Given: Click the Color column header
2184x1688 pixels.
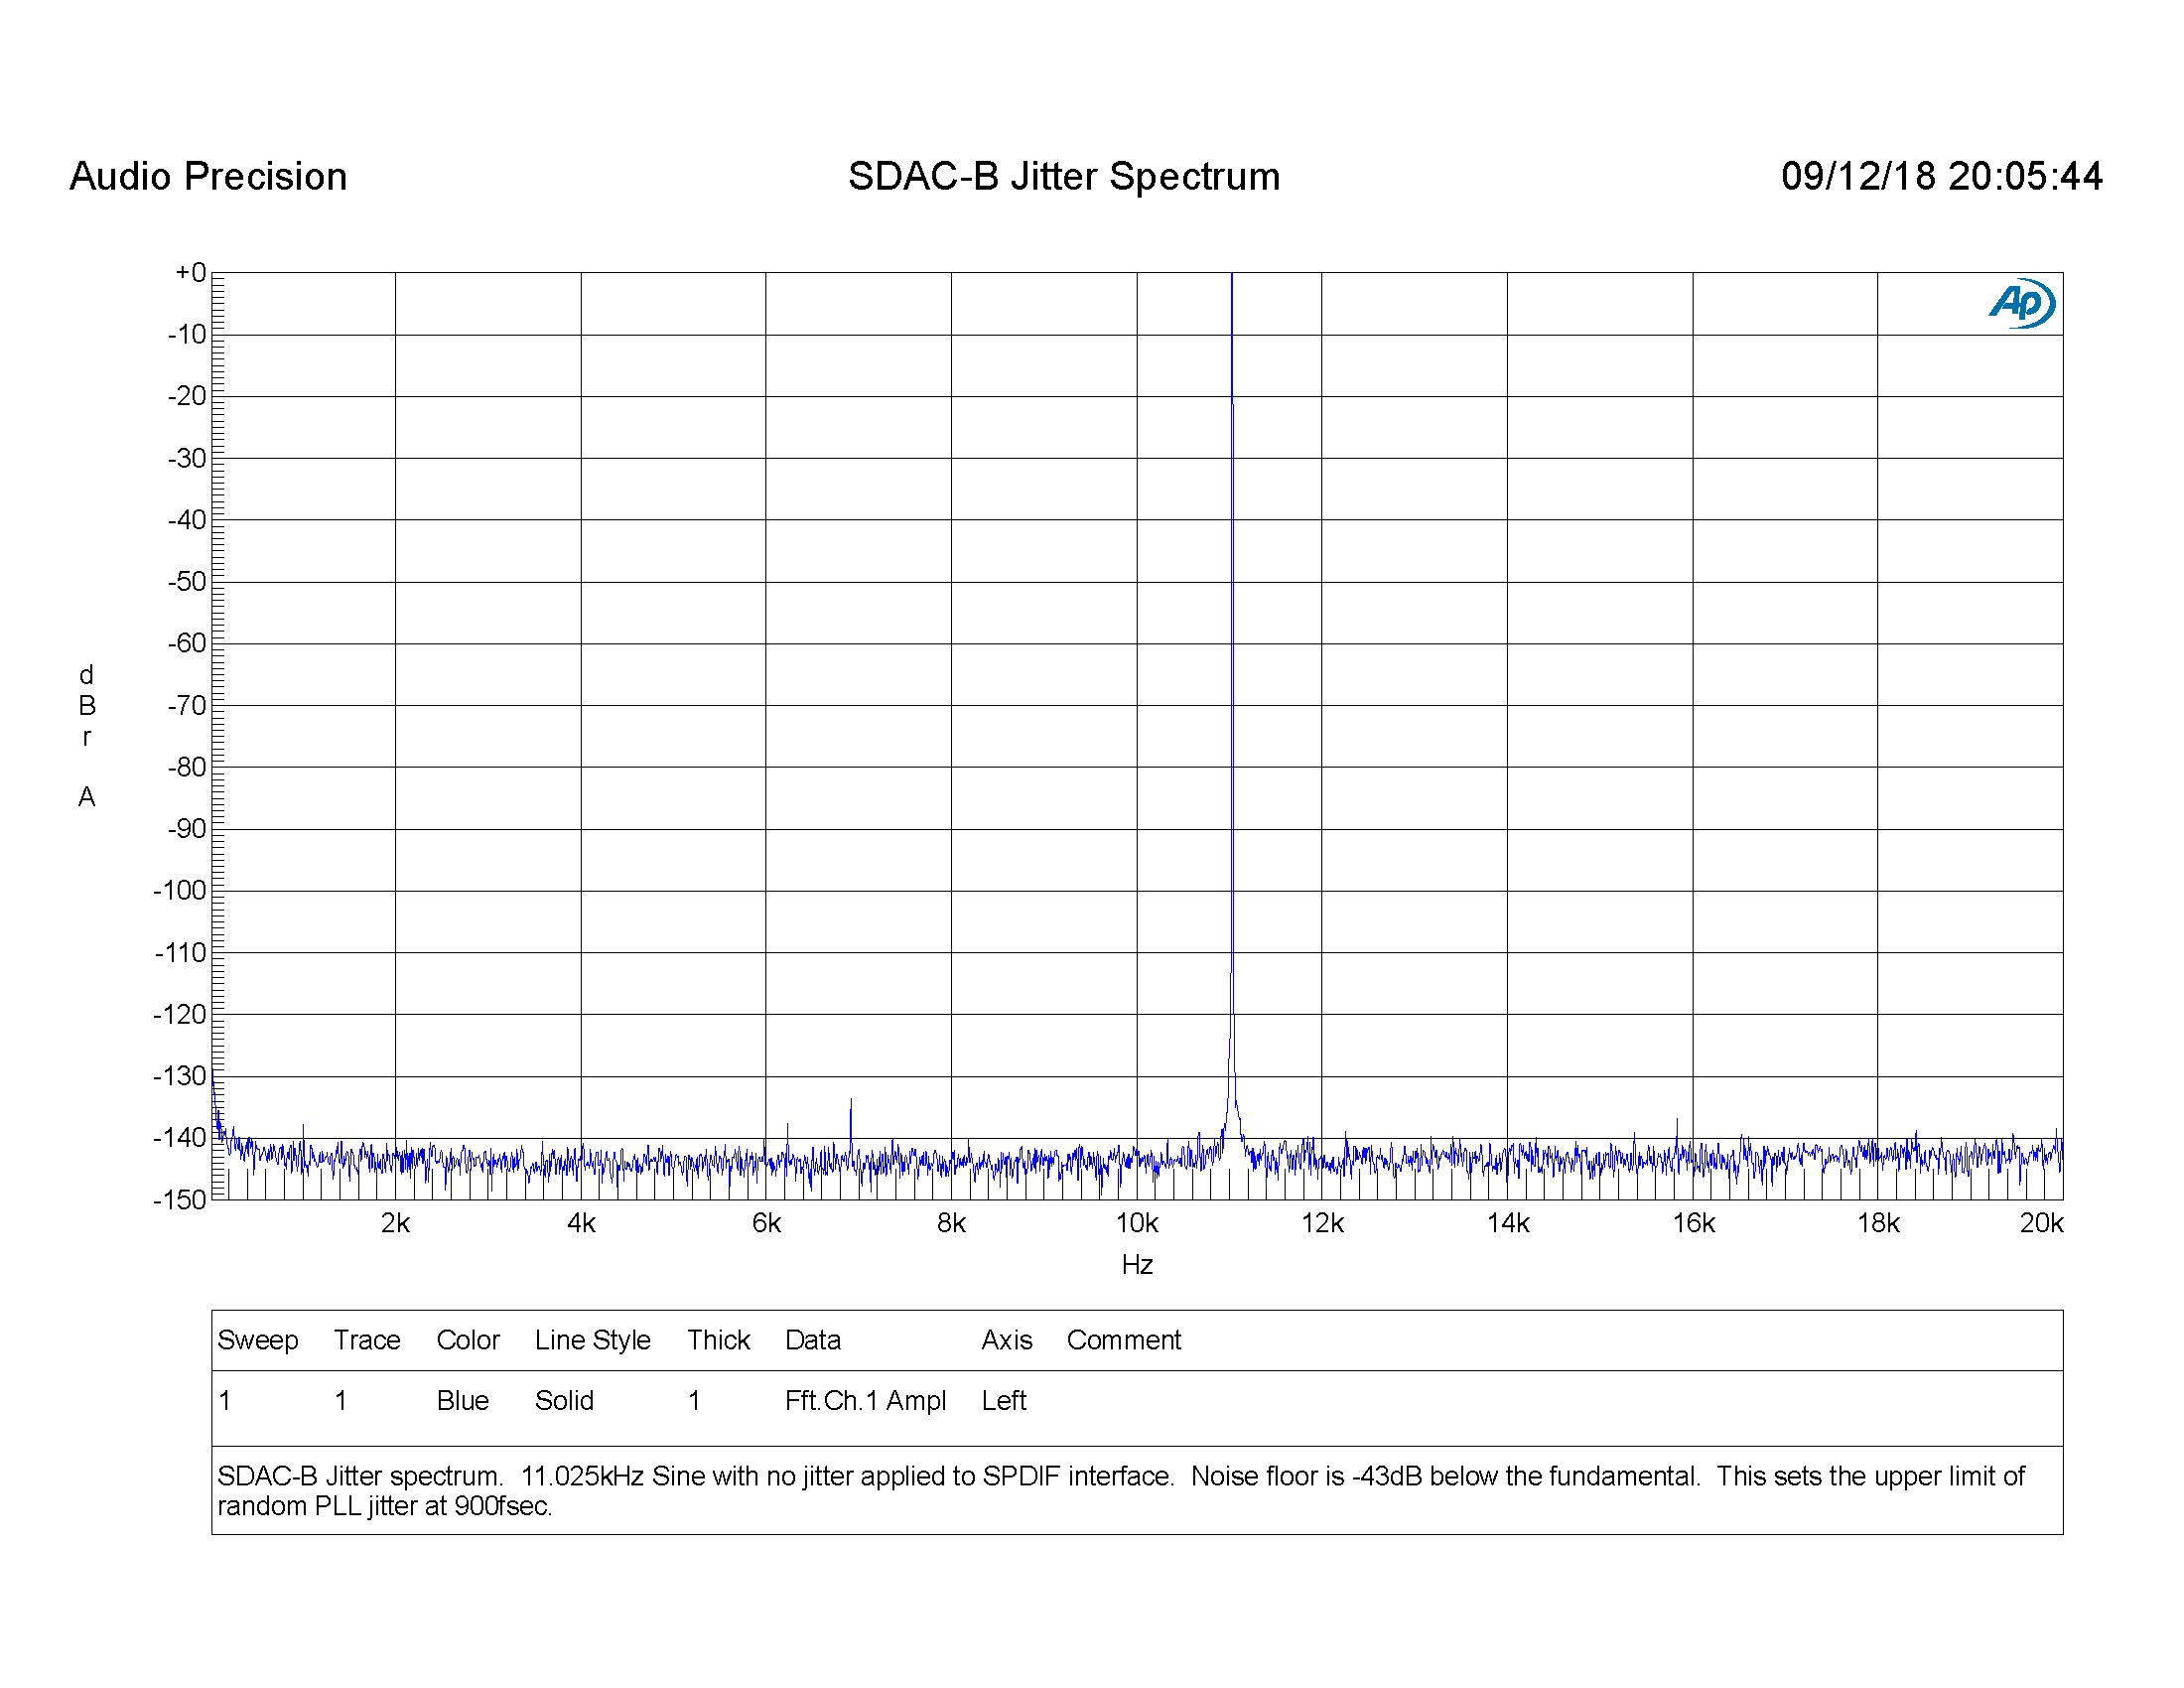Looking at the screenshot, I should coord(468,1340).
